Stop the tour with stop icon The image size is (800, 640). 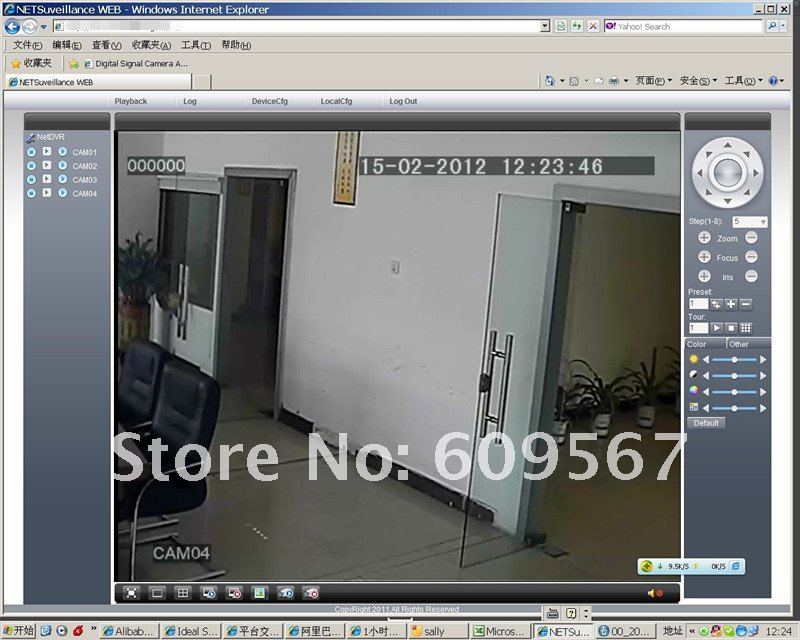click(x=731, y=328)
